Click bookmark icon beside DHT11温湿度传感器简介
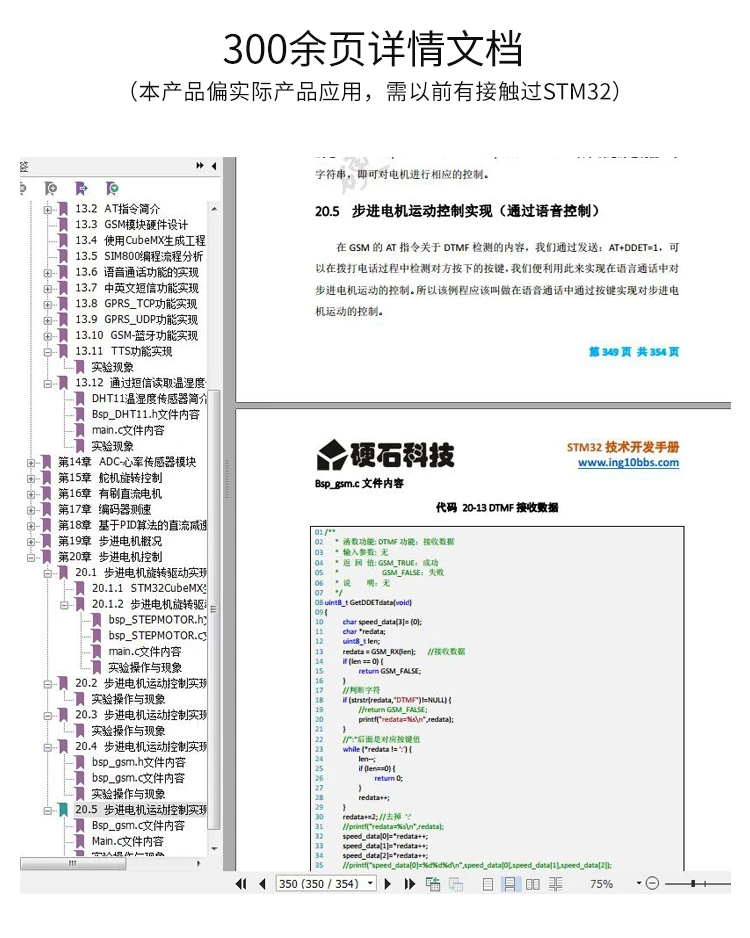 [x=80, y=398]
